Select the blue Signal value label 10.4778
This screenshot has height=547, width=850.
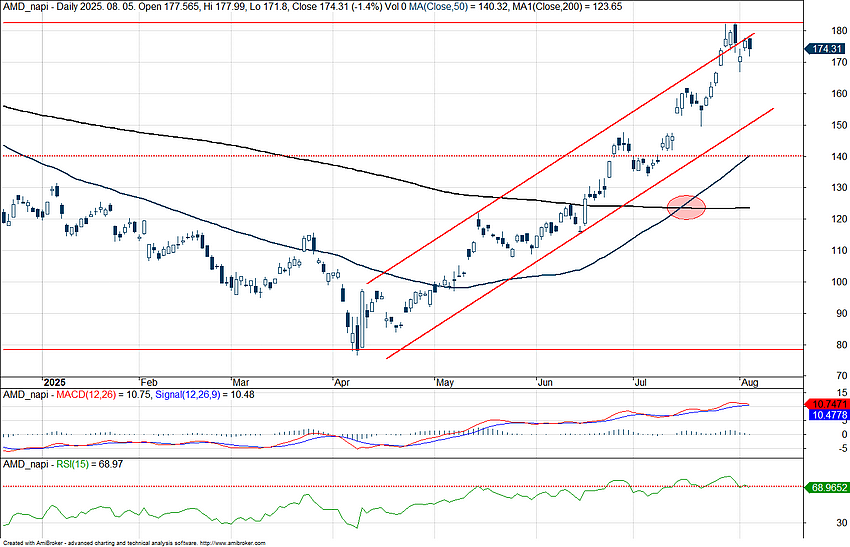827,415
